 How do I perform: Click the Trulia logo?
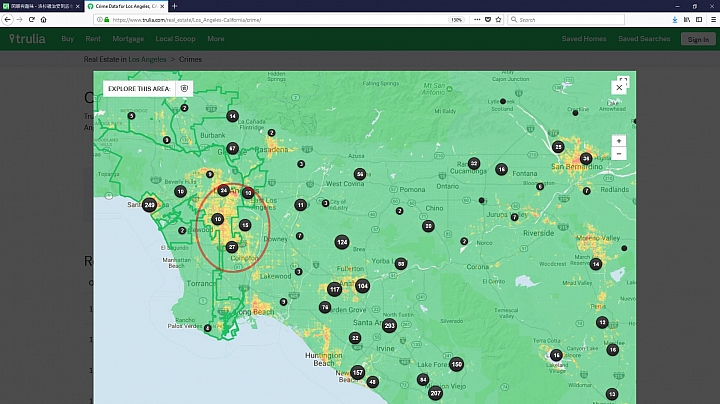pos(28,39)
